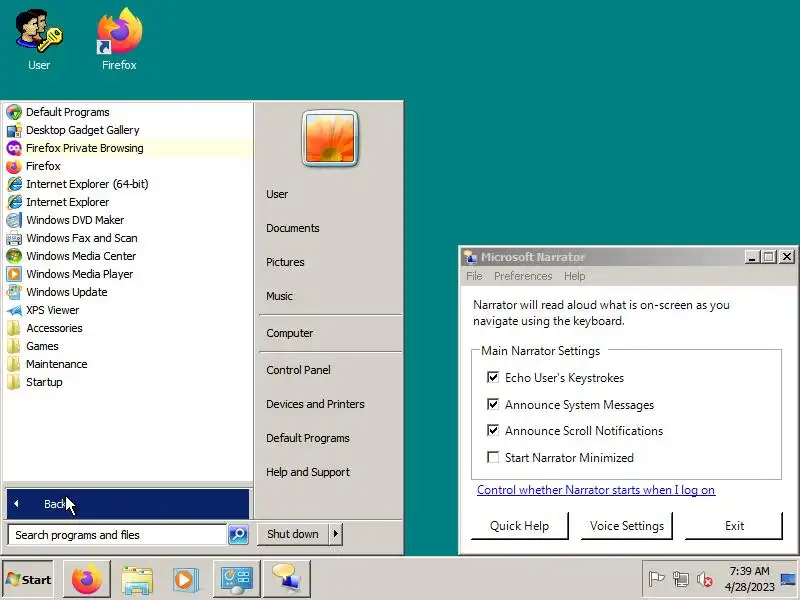Open the Firefox entry in the program list
Image resolution: width=800 pixels, height=600 pixels.
[x=128, y=166]
